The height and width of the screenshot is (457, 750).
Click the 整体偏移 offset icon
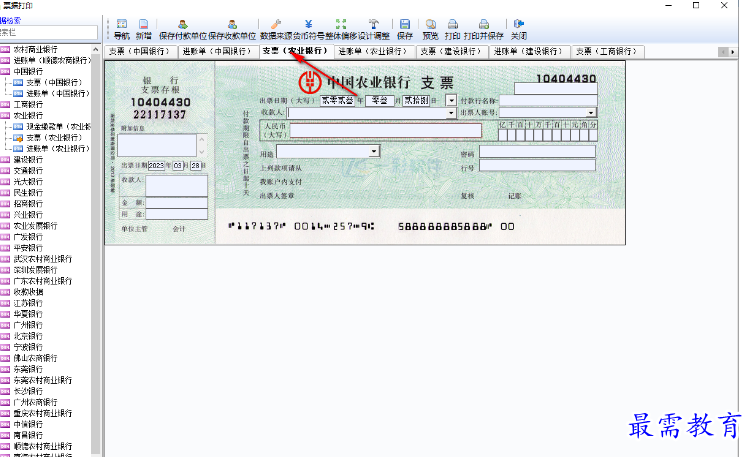pyautogui.click(x=341, y=24)
